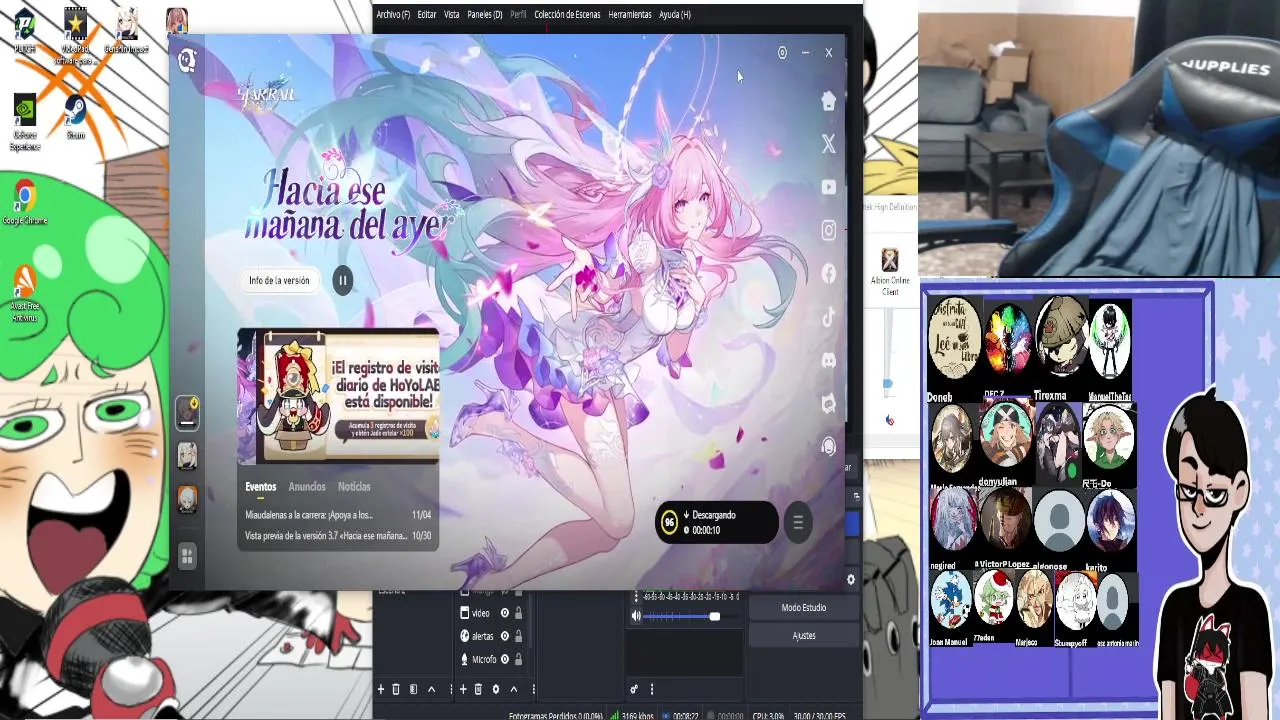Open the Vista menu in OBS

[x=452, y=14]
